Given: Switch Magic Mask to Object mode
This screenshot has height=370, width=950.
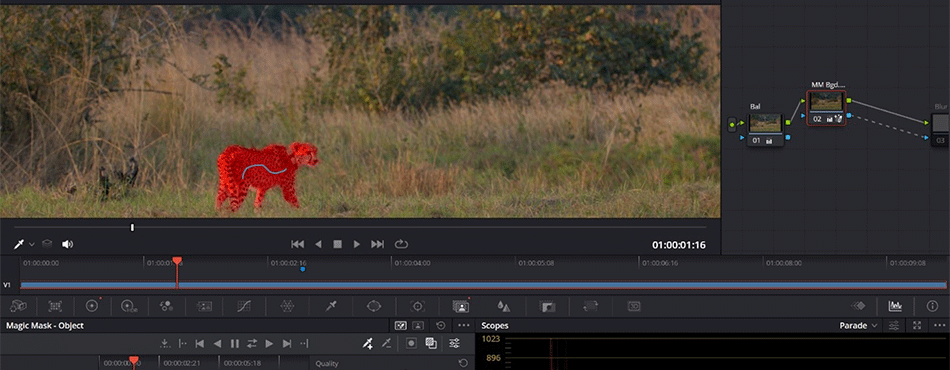Looking at the screenshot, I should [x=401, y=326].
